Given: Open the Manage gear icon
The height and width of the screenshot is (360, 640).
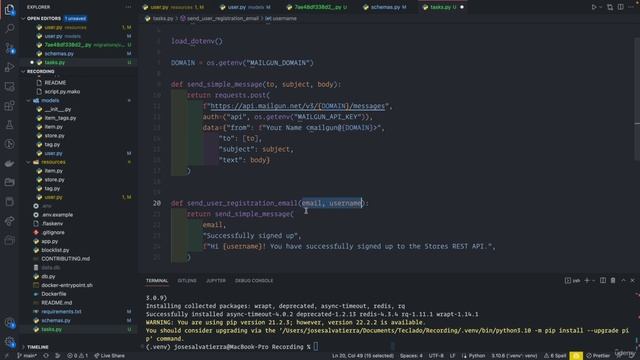Looking at the screenshot, I should point(9,342).
